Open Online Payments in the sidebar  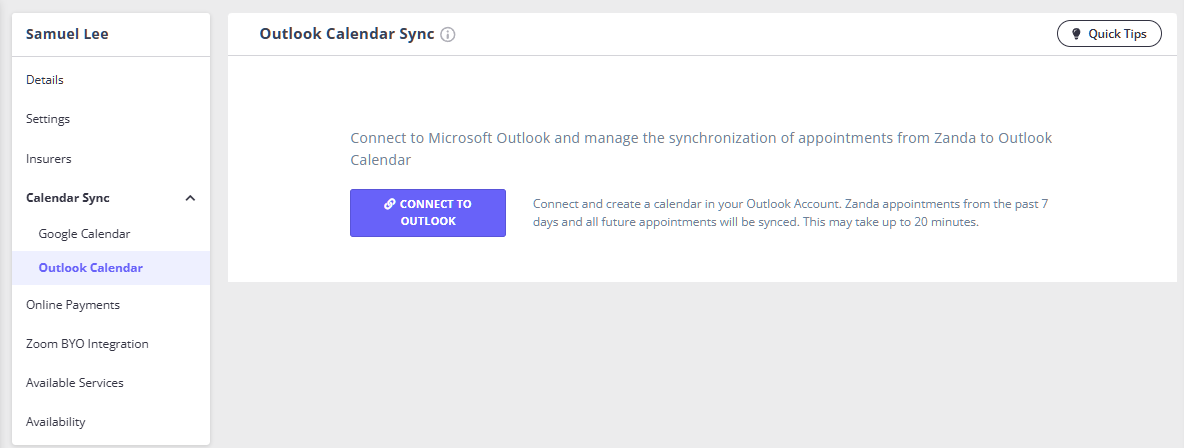[x=73, y=305]
